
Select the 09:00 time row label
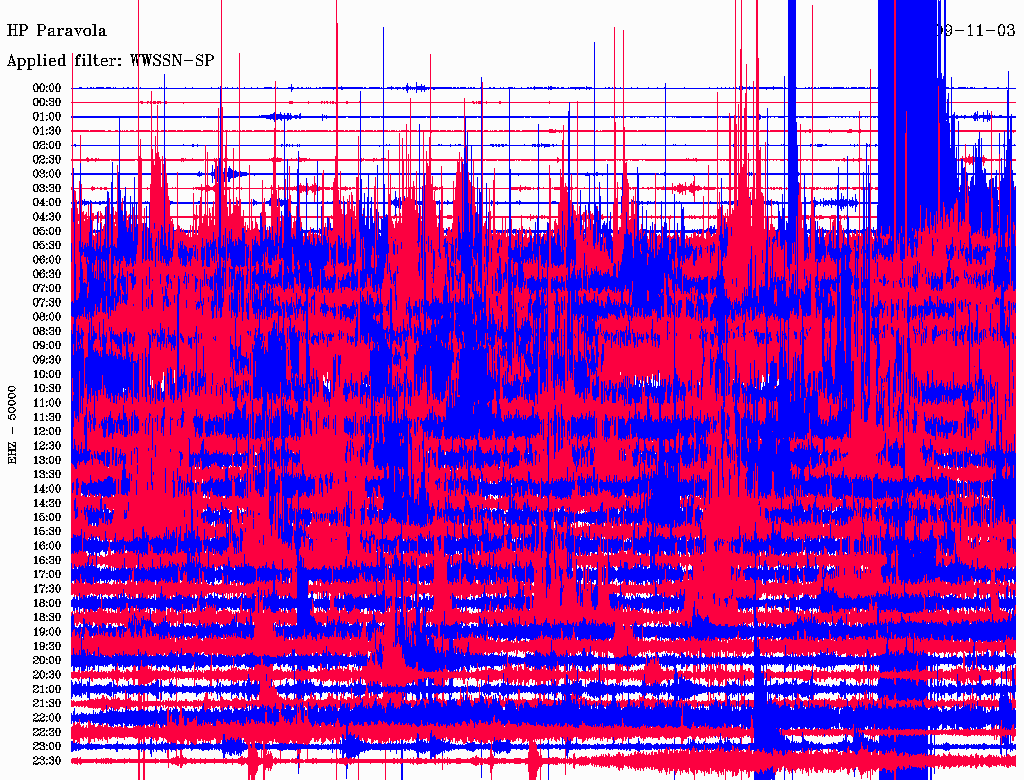click(x=47, y=346)
